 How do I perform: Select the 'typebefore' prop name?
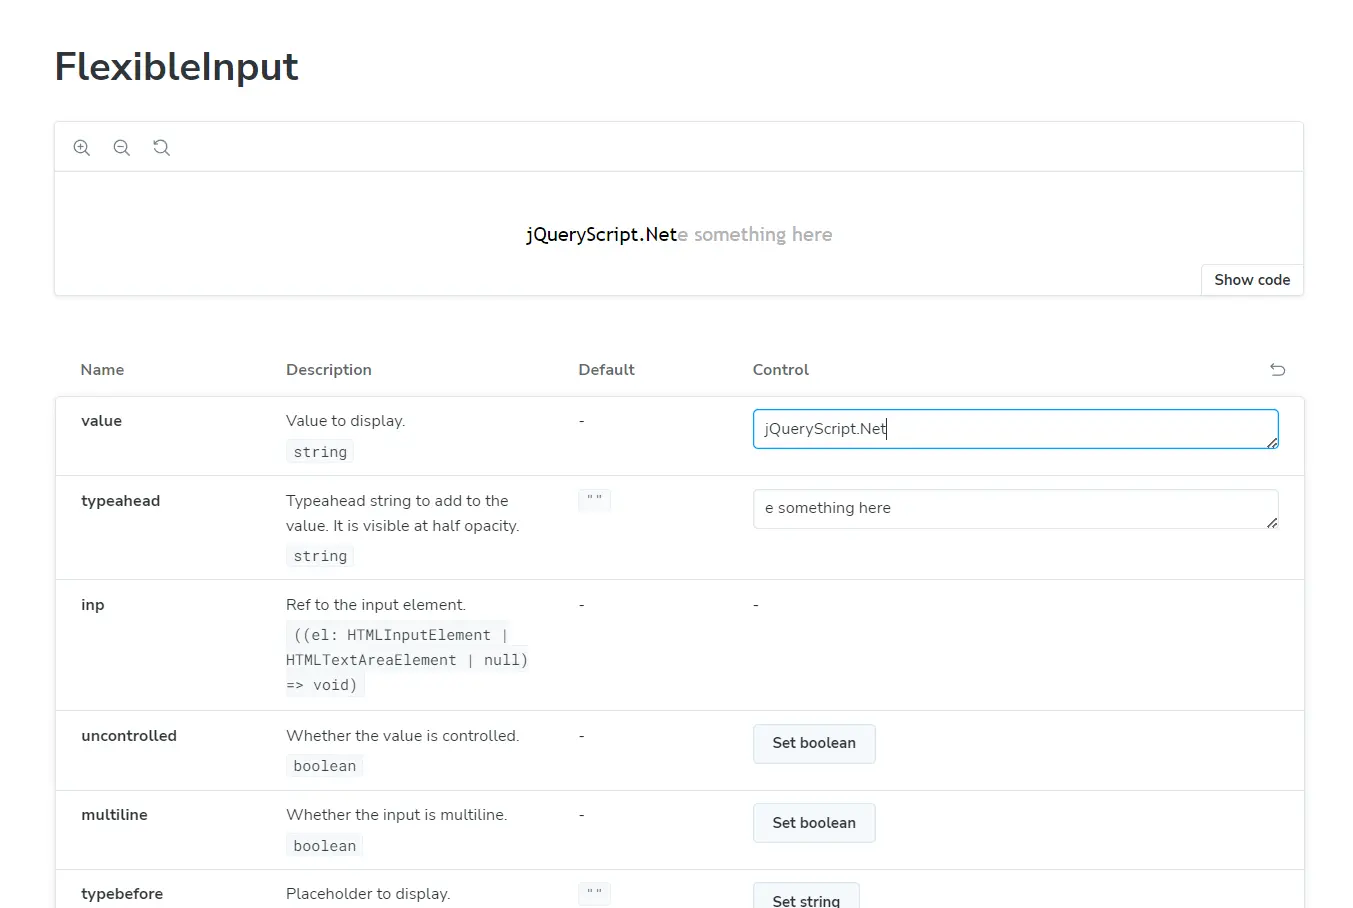[x=122, y=894]
